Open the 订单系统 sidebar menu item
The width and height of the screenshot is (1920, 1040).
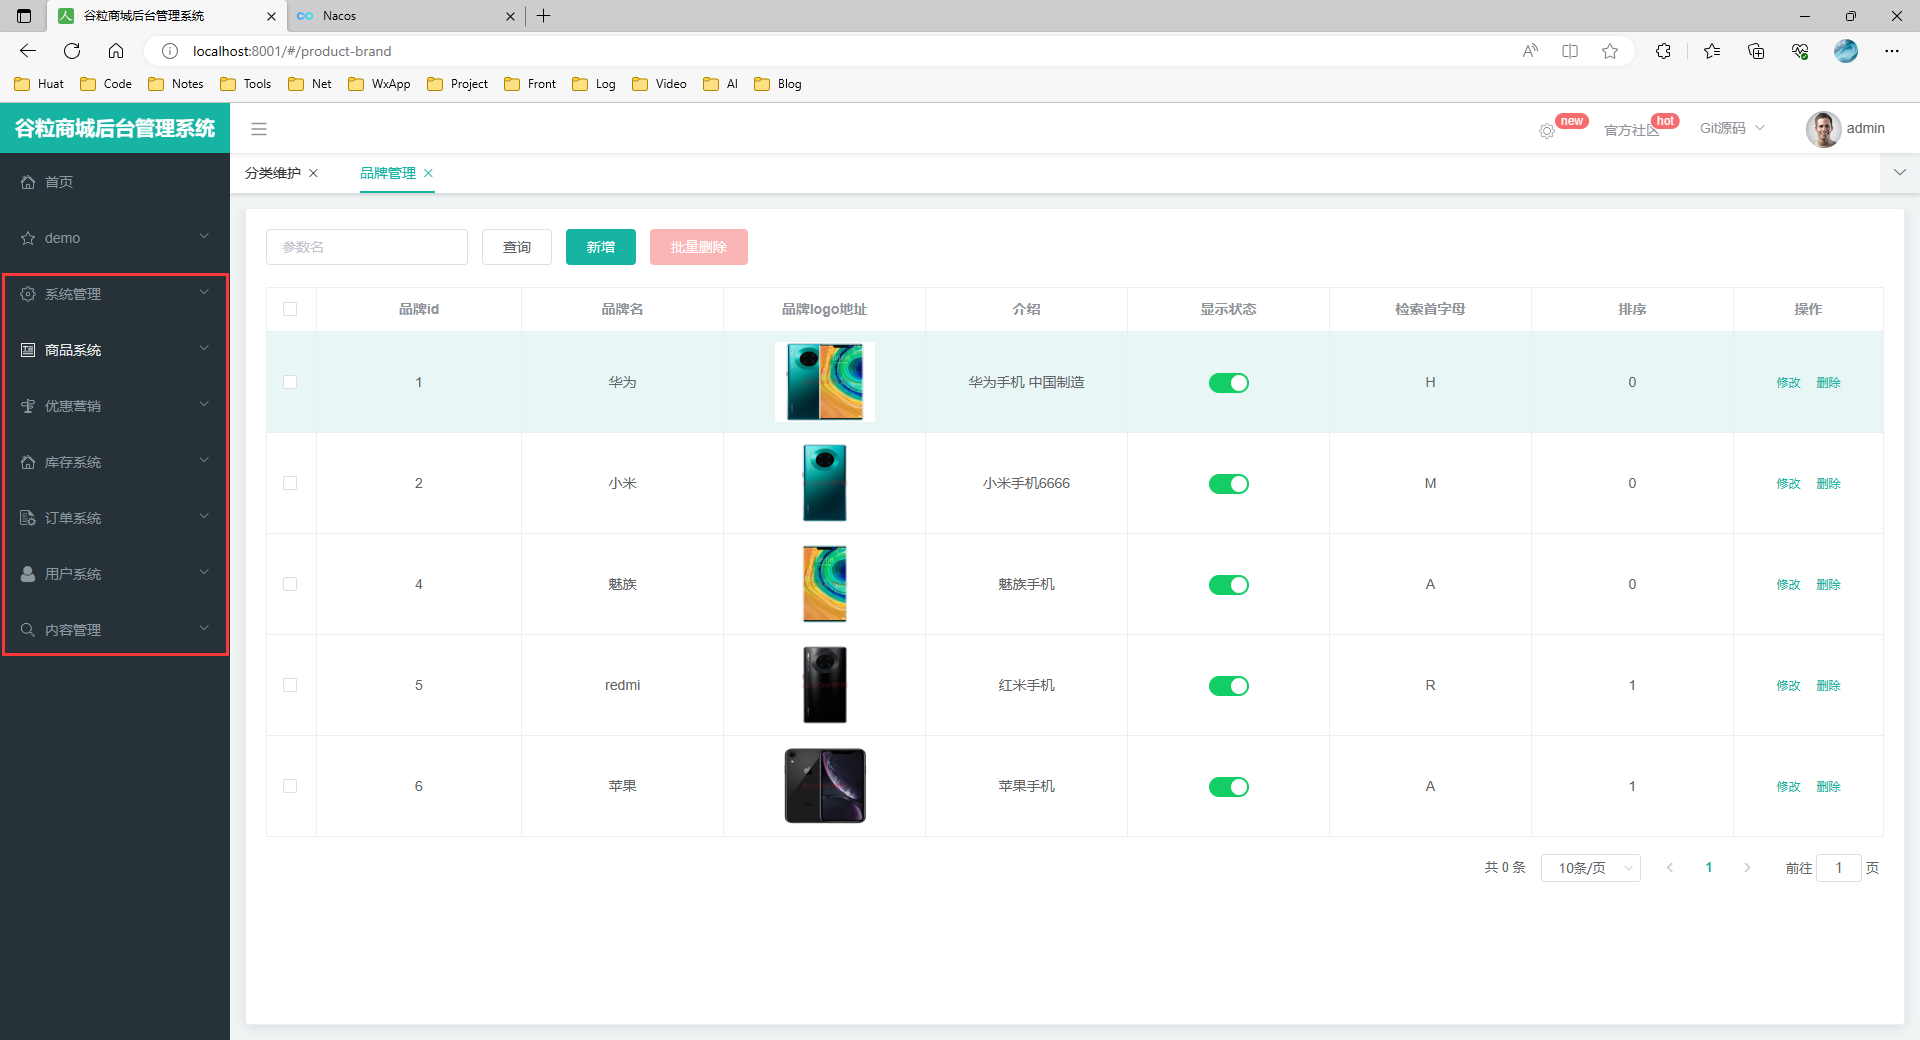(x=115, y=518)
